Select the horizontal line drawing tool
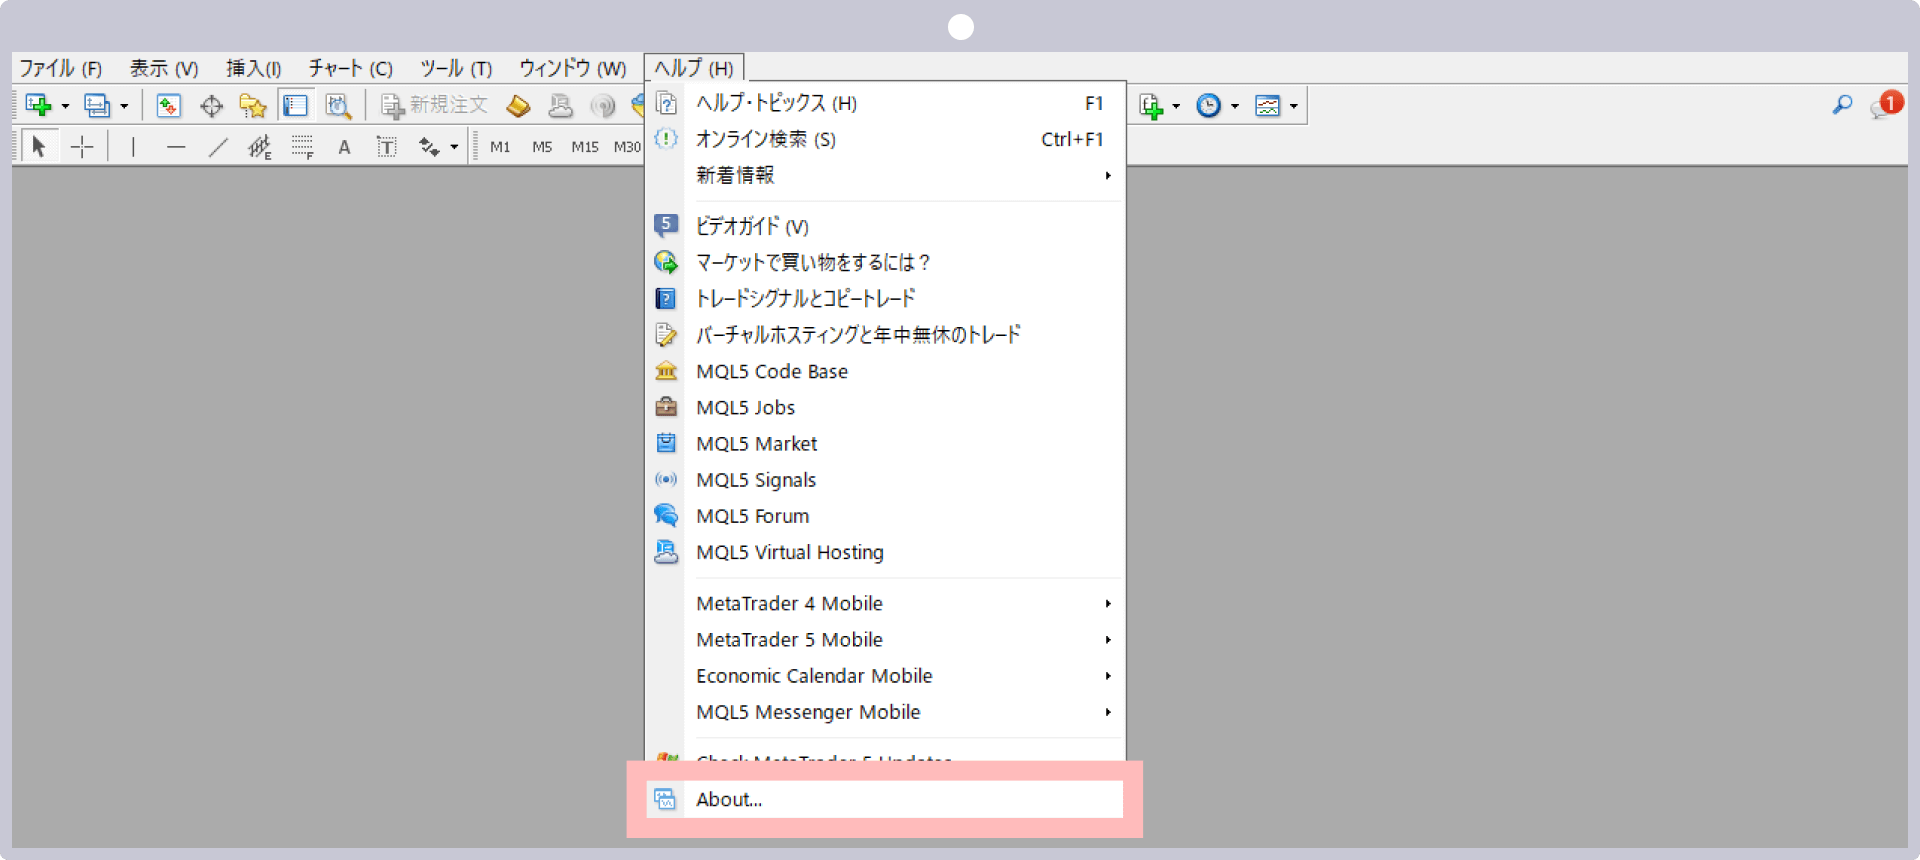Image resolution: width=1920 pixels, height=860 pixels. click(x=176, y=147)
